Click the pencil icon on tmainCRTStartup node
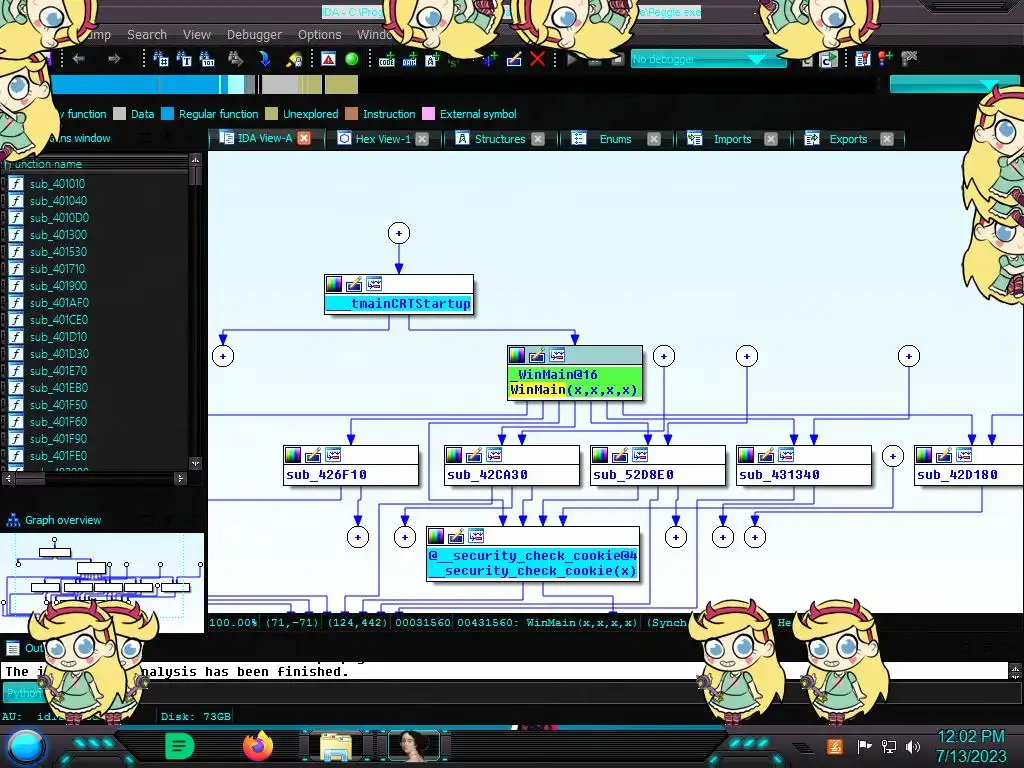 [353, 284]
